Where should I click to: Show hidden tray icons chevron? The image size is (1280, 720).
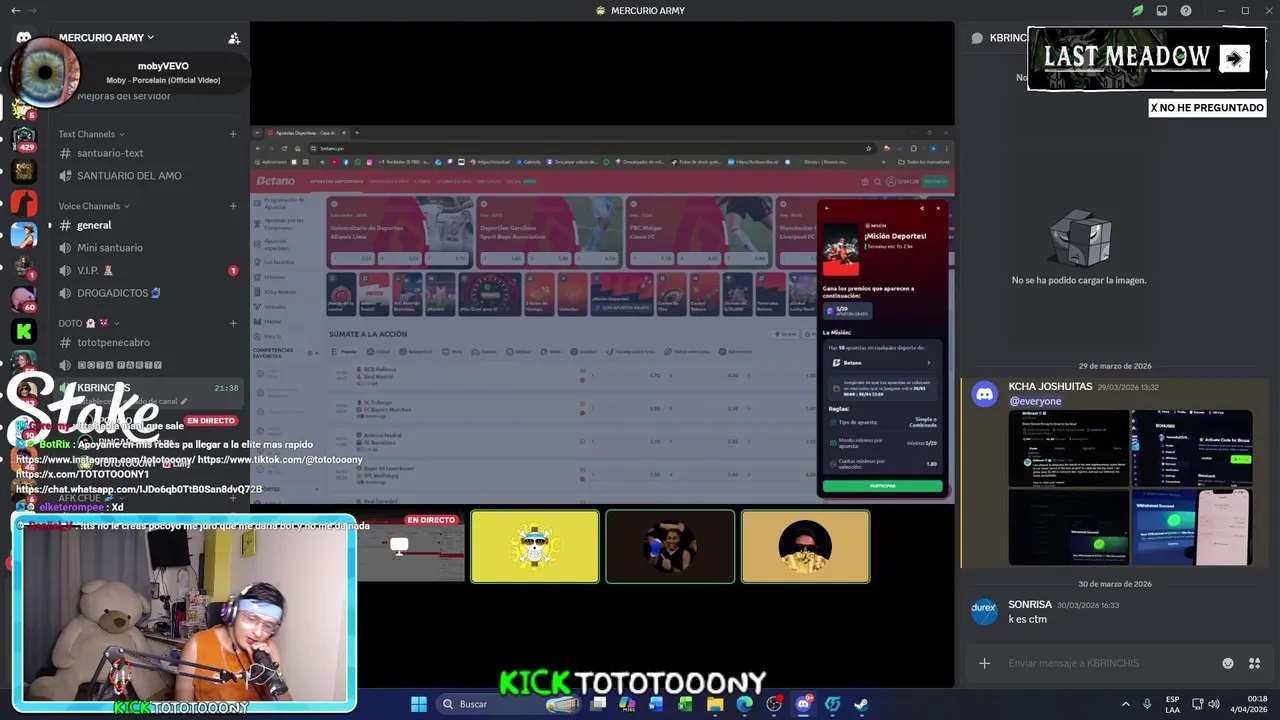click(1125, 704)
